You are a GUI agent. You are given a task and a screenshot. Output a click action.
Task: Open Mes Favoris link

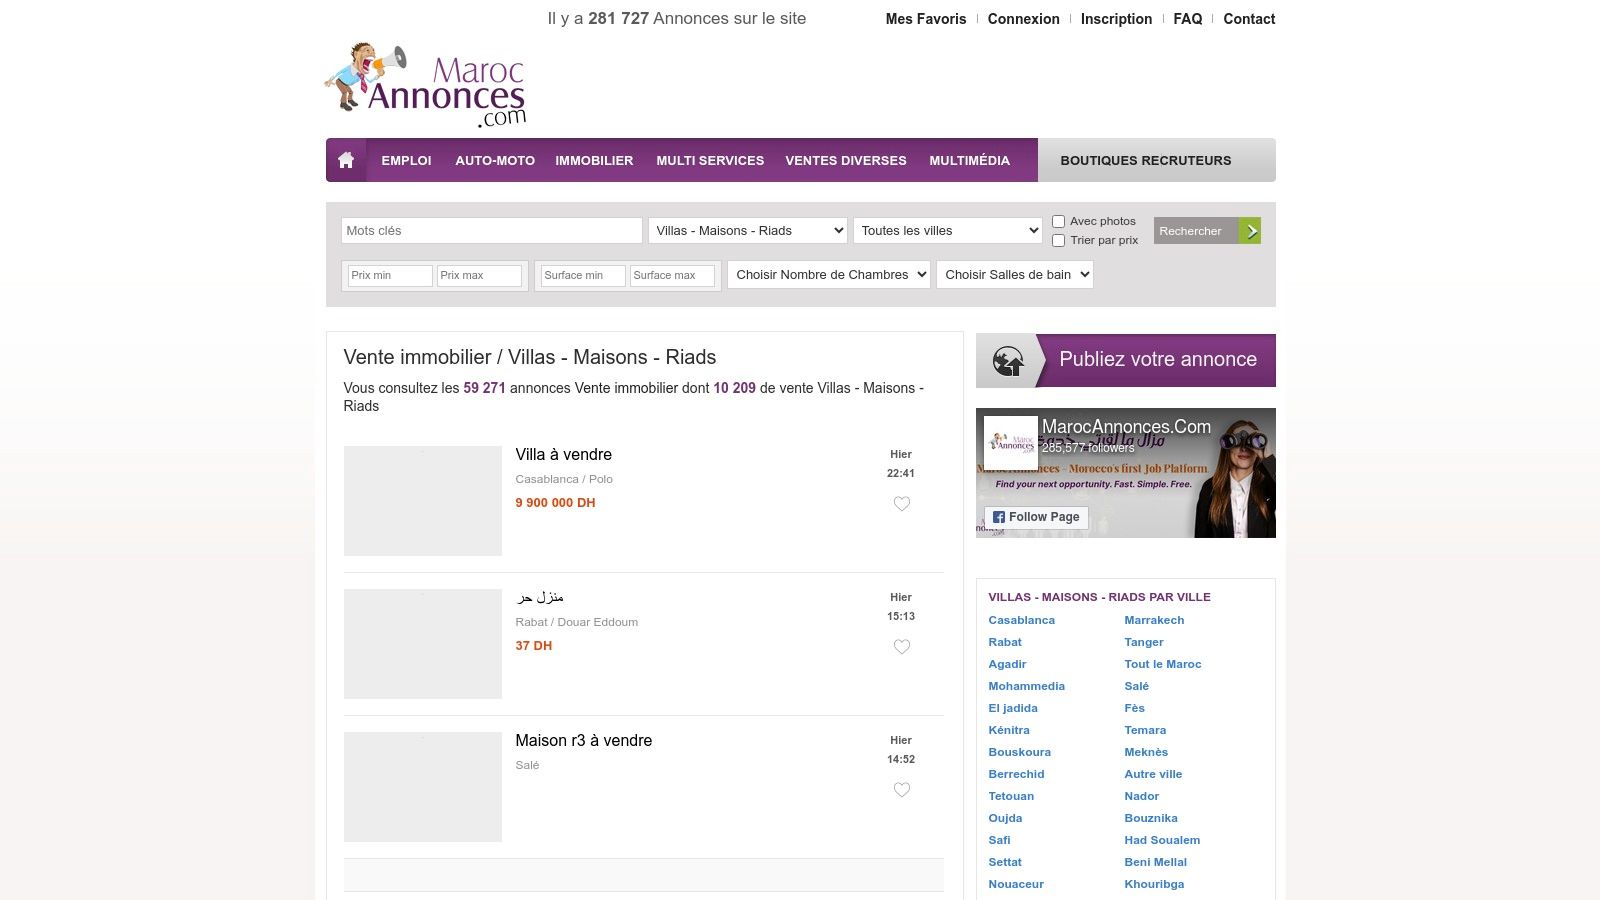(x=926, y=19)
